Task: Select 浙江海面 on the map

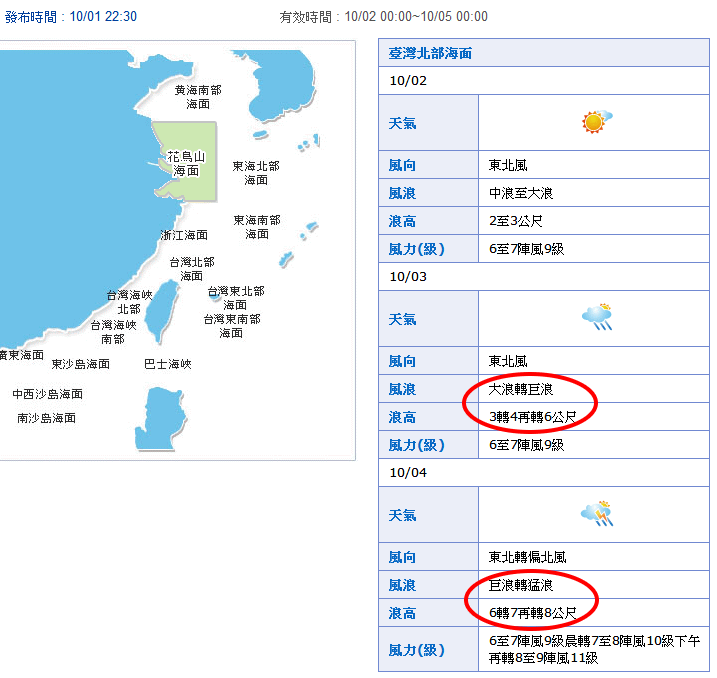Action: click(x=184, y=235)
